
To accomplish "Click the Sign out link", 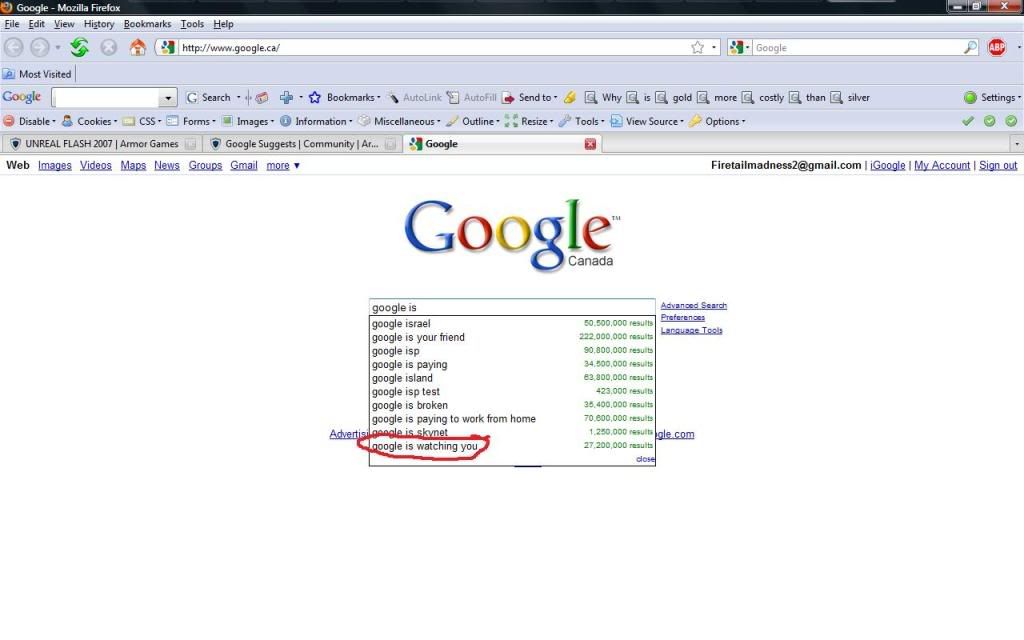I will point(998,165).
